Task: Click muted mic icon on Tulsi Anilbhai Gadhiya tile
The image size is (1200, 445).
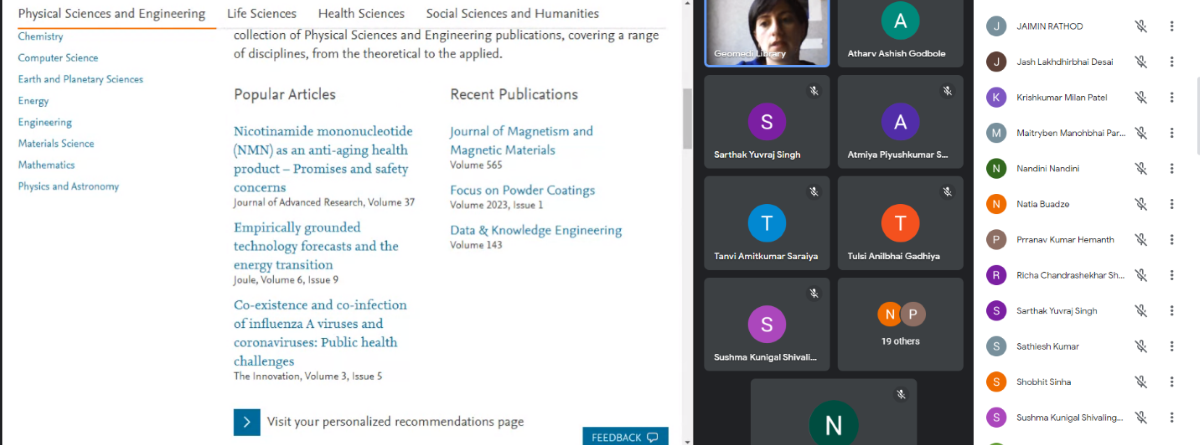Action: coord(947,192)
